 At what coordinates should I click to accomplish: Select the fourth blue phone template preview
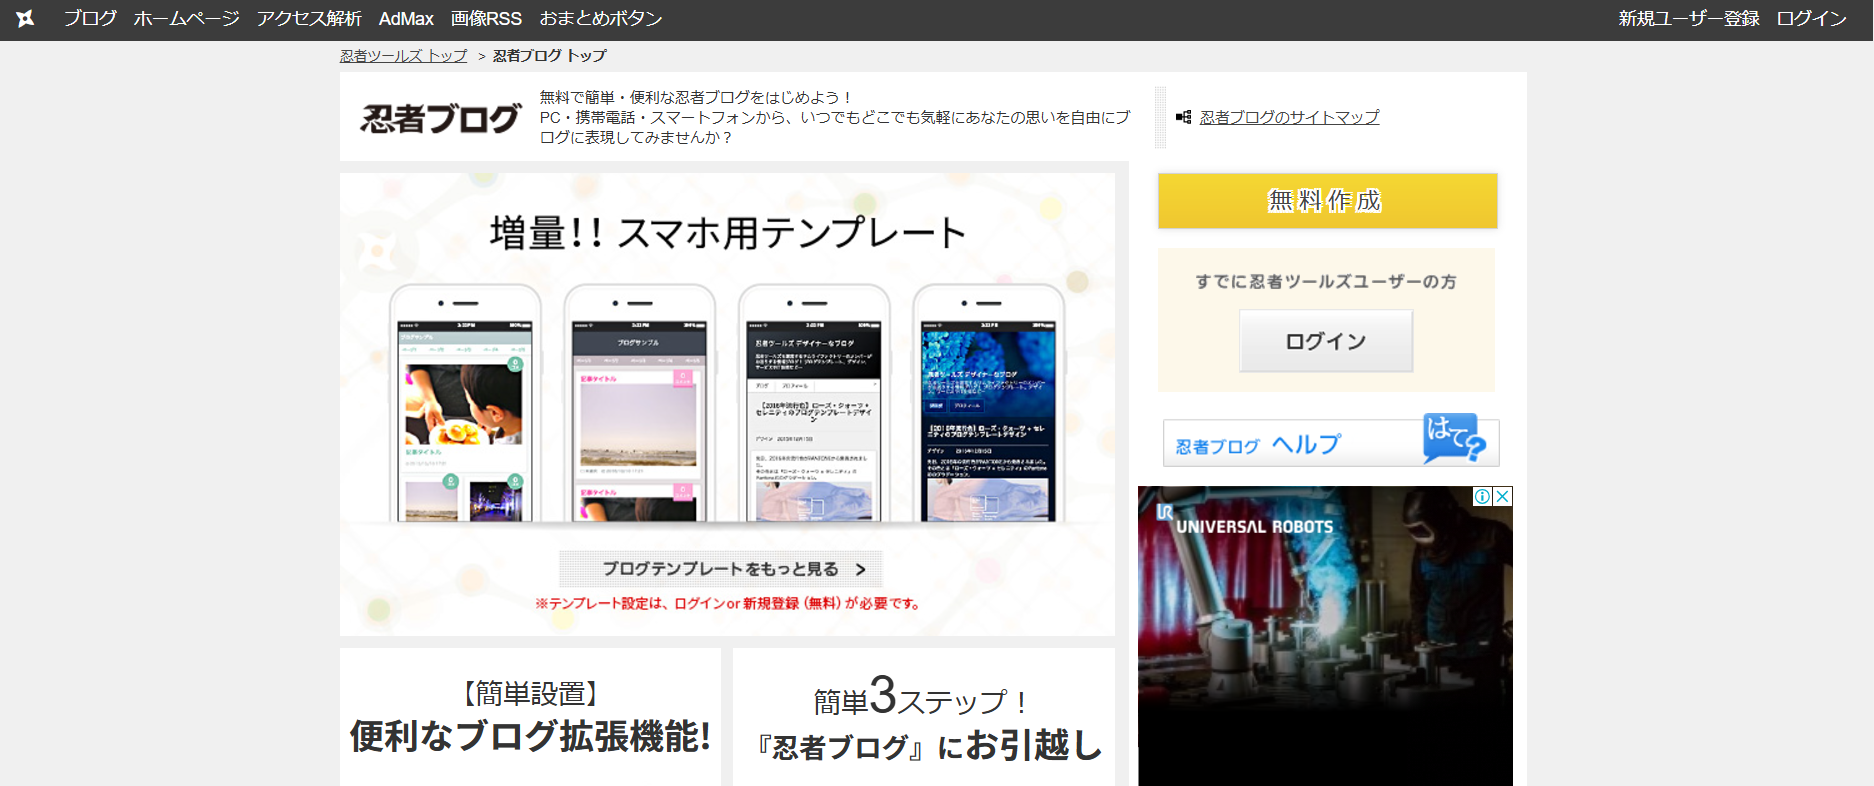pos(988,404)
